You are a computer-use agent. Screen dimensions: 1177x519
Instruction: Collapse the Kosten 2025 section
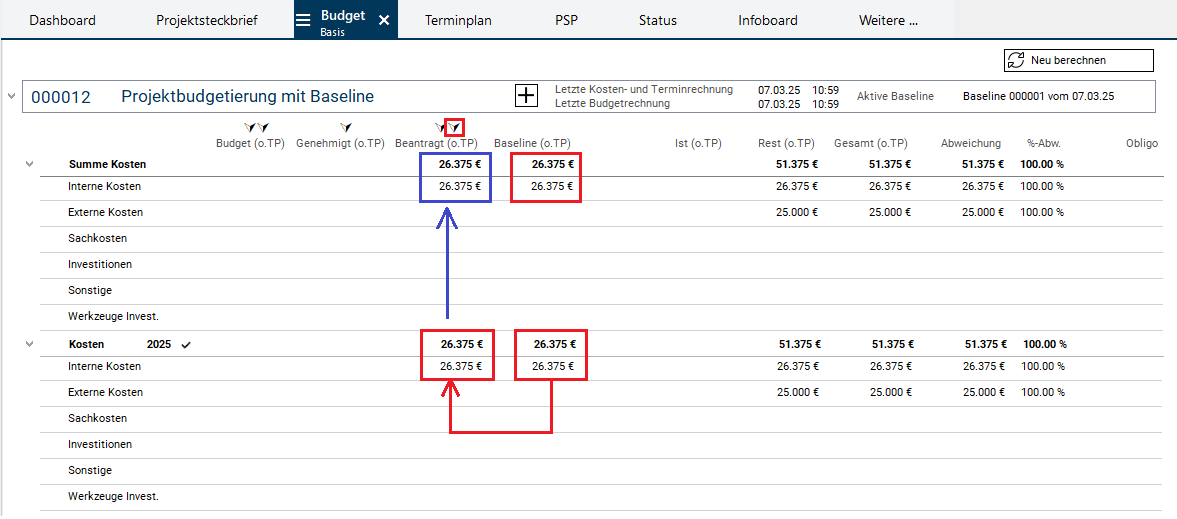coord(29,344)
